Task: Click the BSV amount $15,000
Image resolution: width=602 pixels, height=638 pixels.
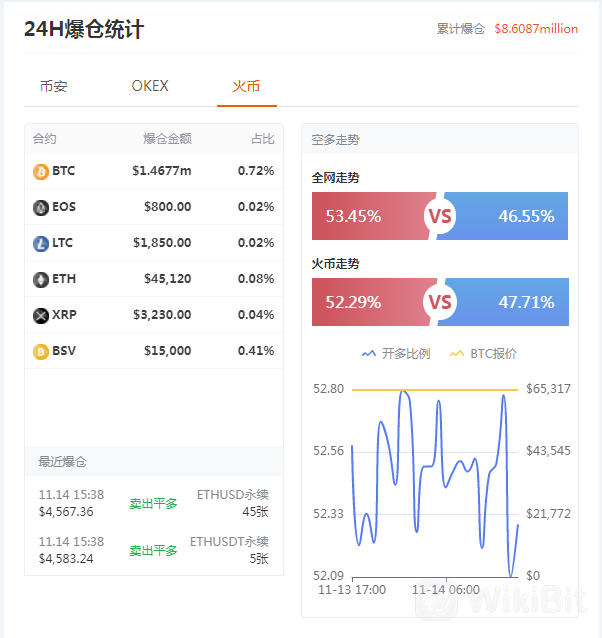Action: click(x=168, y=351)
